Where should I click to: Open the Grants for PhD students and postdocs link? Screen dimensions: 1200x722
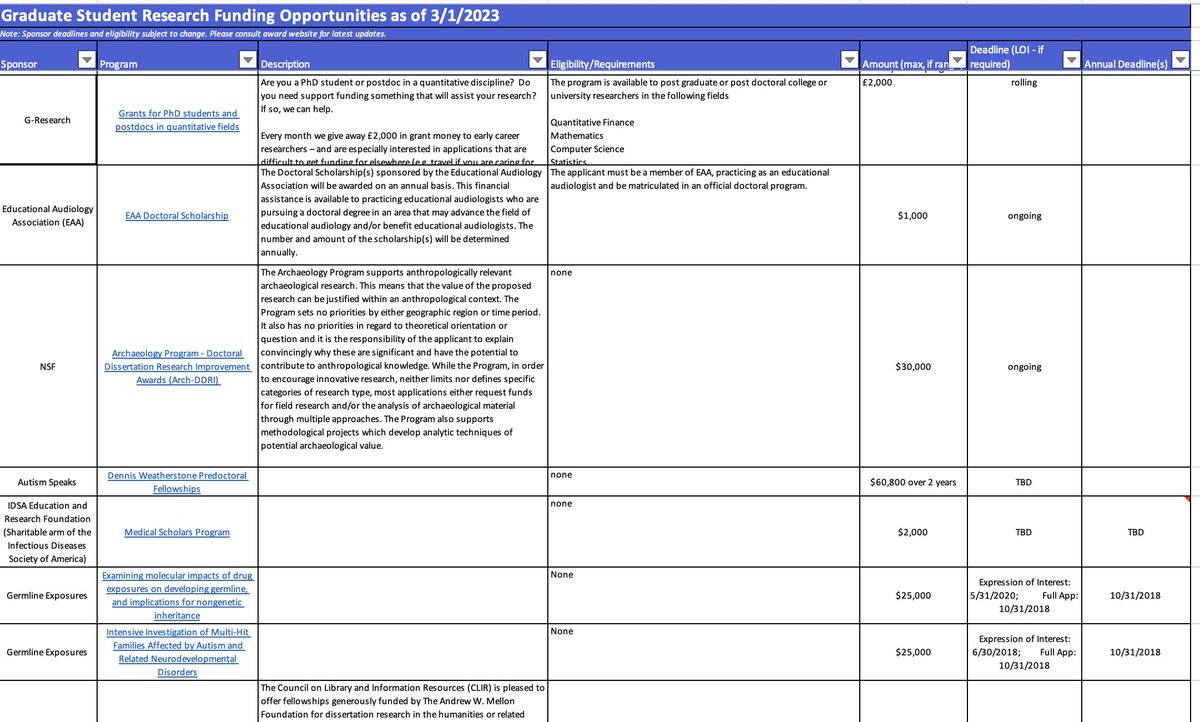(x=177, y=121)
